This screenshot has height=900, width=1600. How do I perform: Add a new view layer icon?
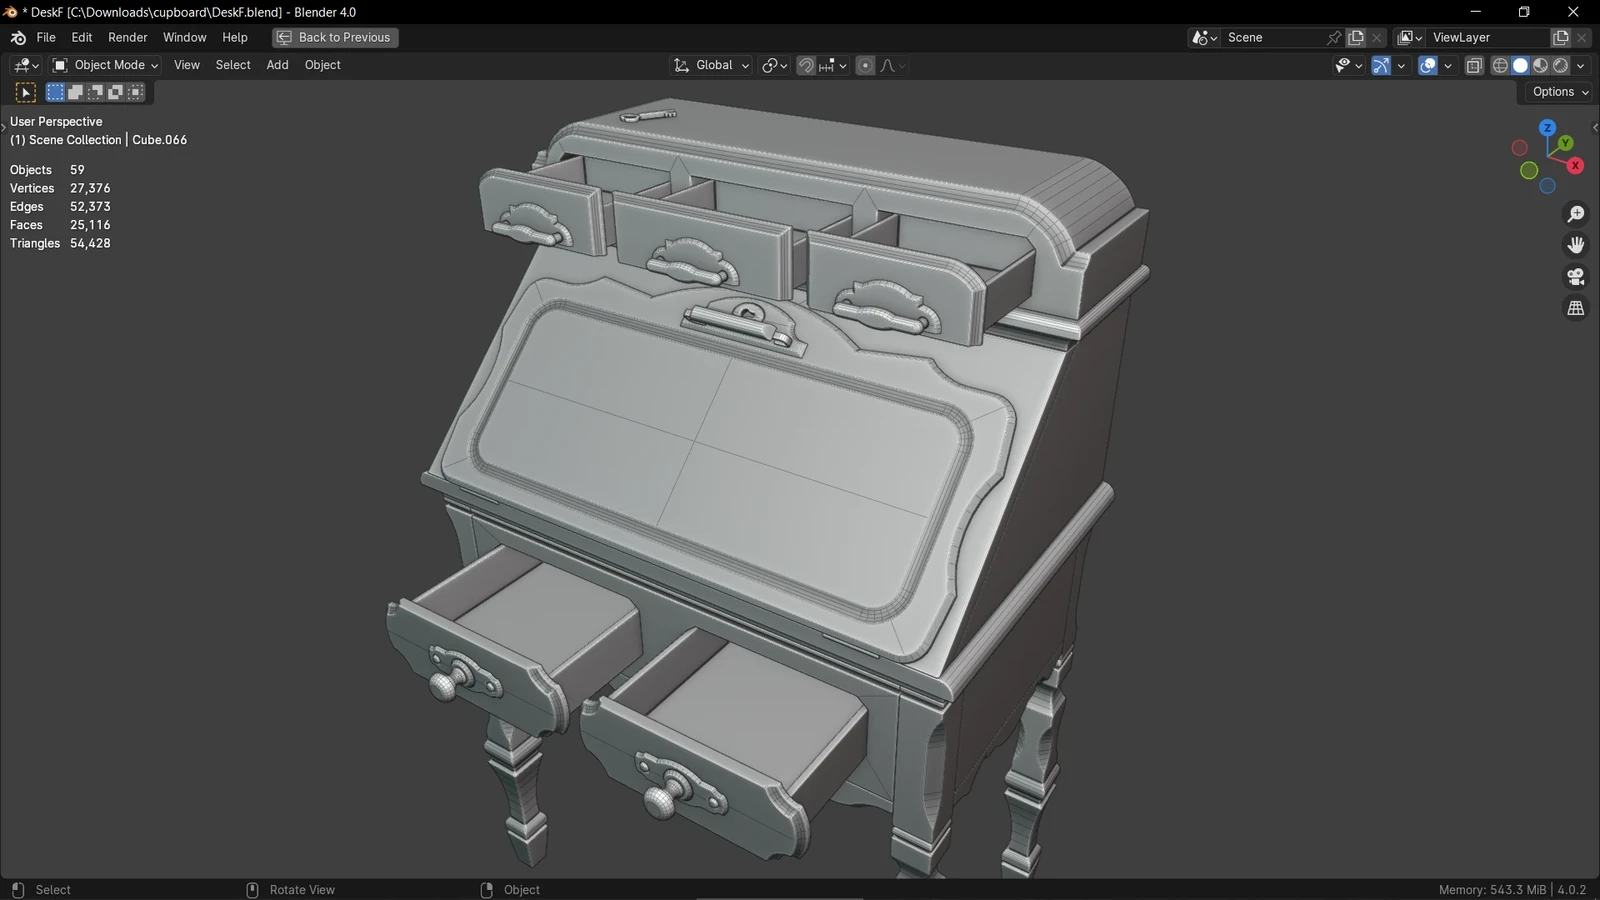(1560, 38)
